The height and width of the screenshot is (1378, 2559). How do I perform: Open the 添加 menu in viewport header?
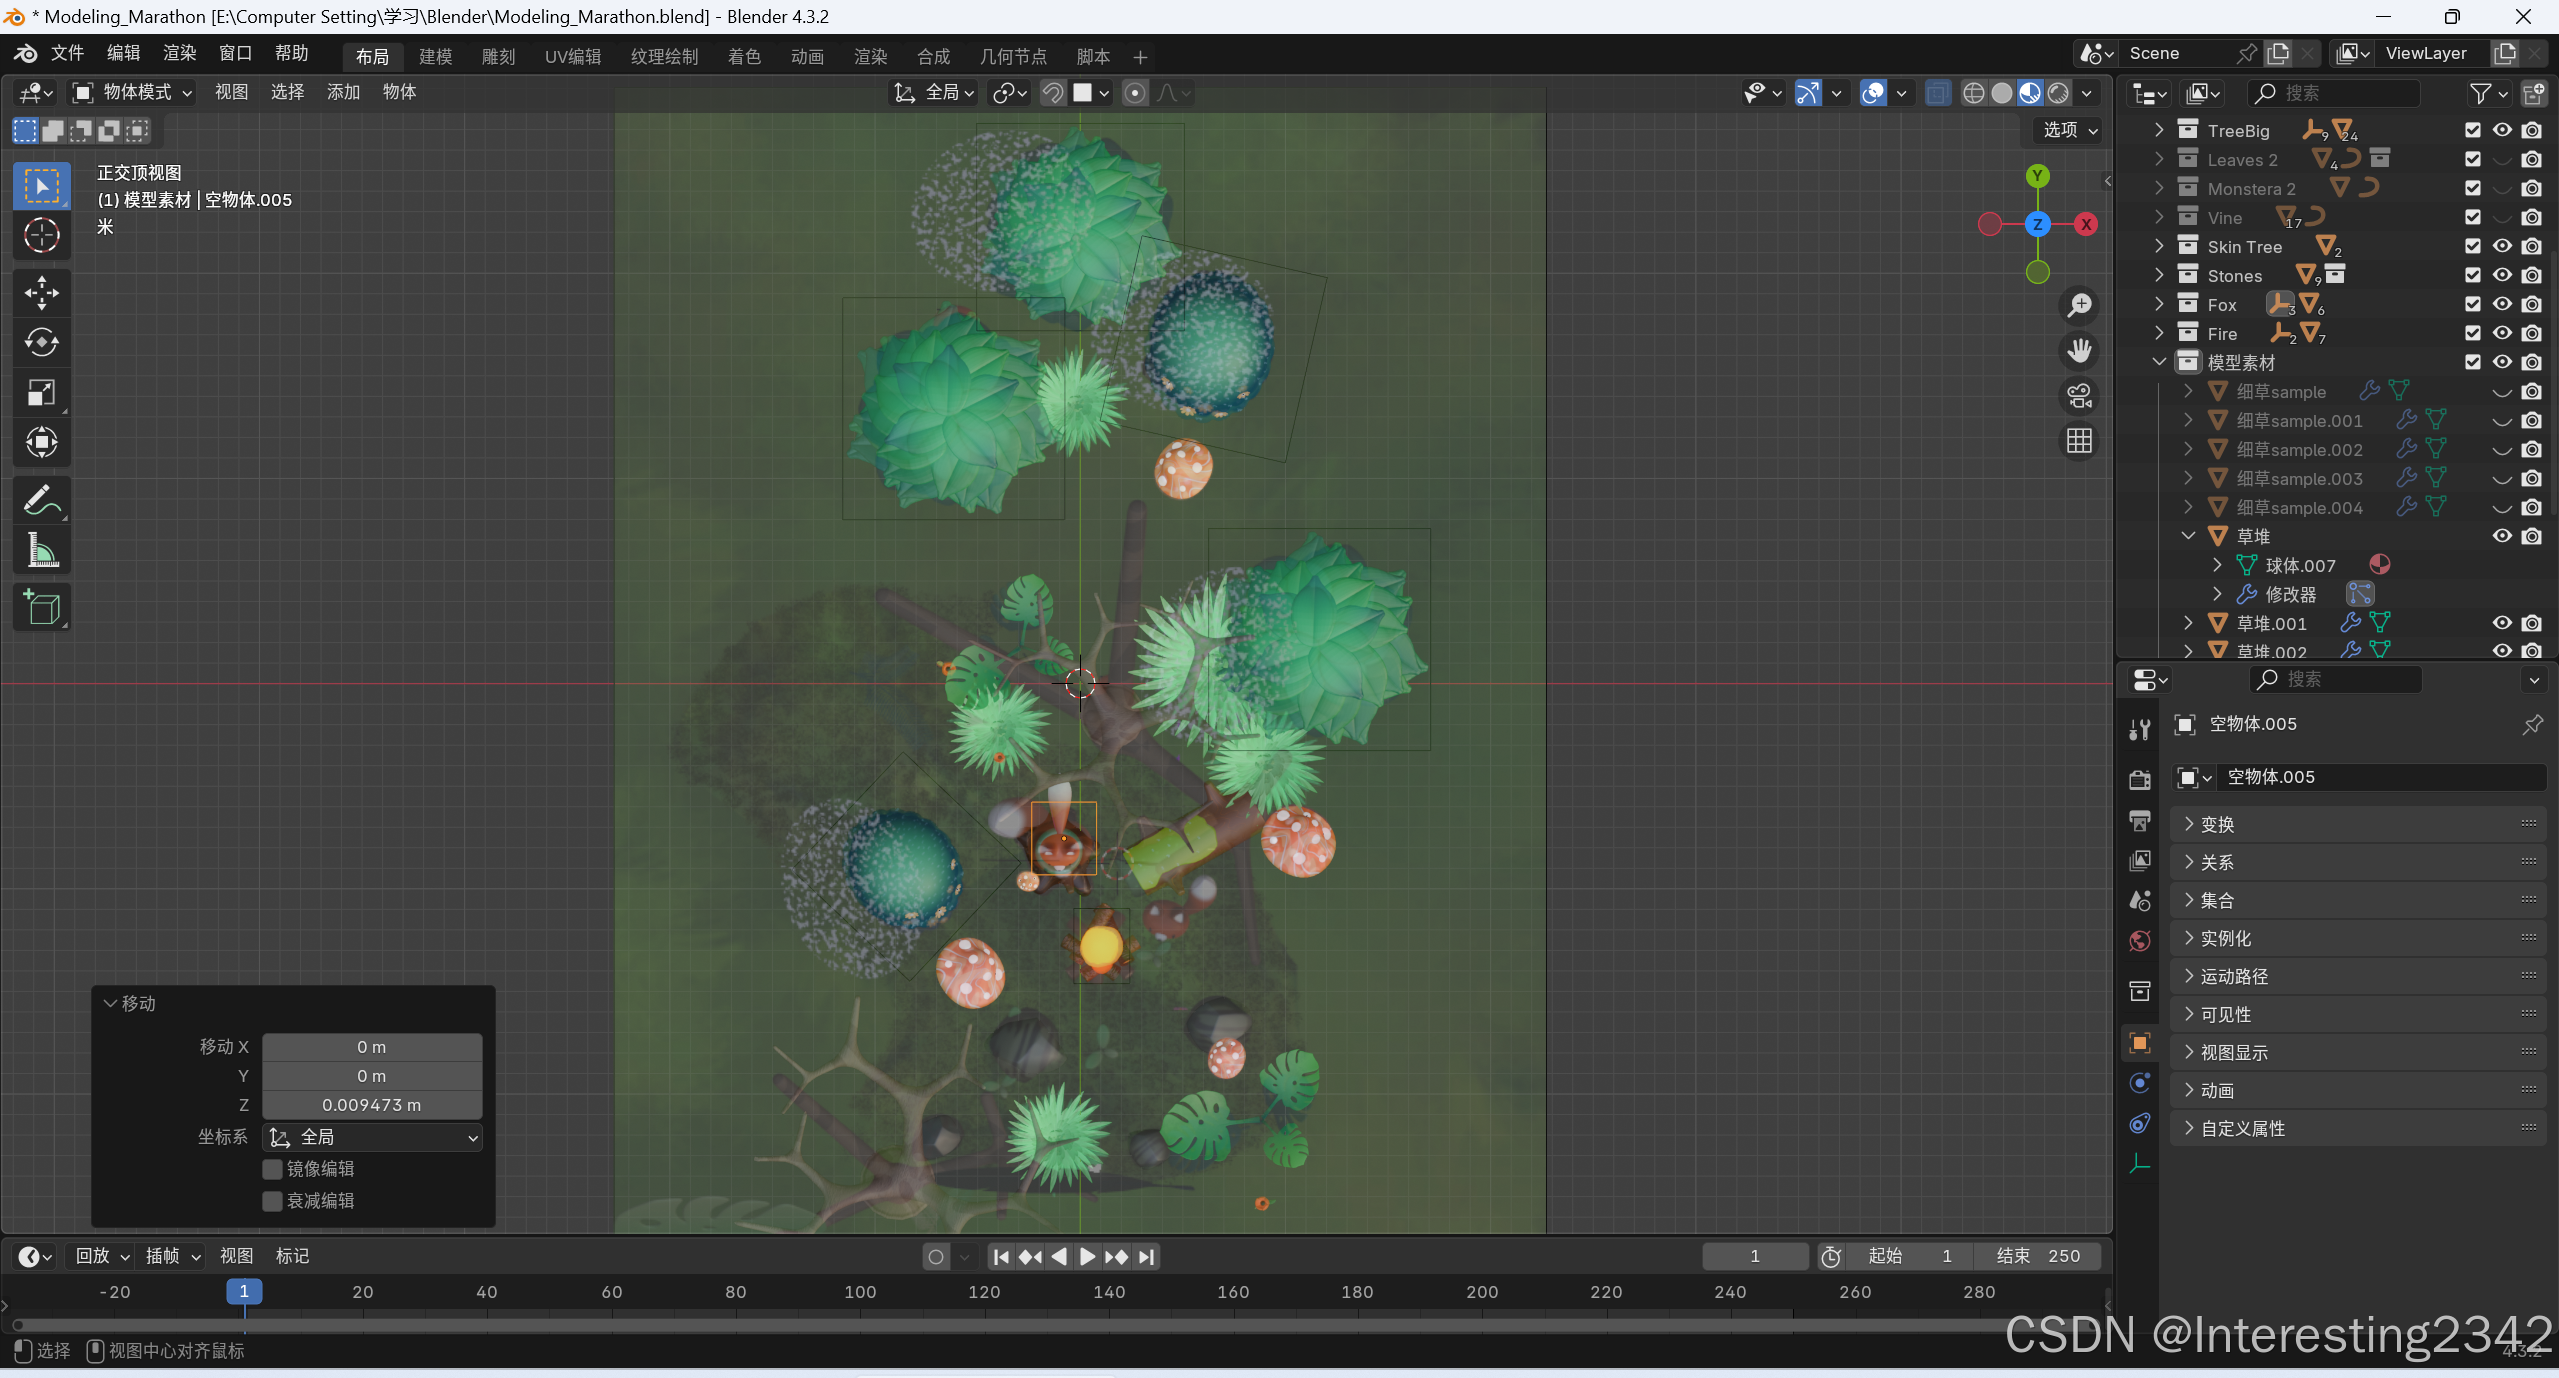click(343, 92)
